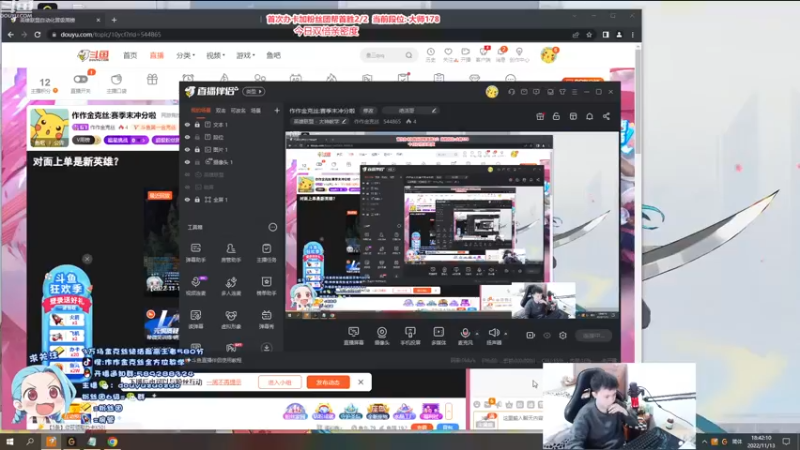Start recording with the camcorder icon
Screen dimensions: 800x450
[530, 335]
